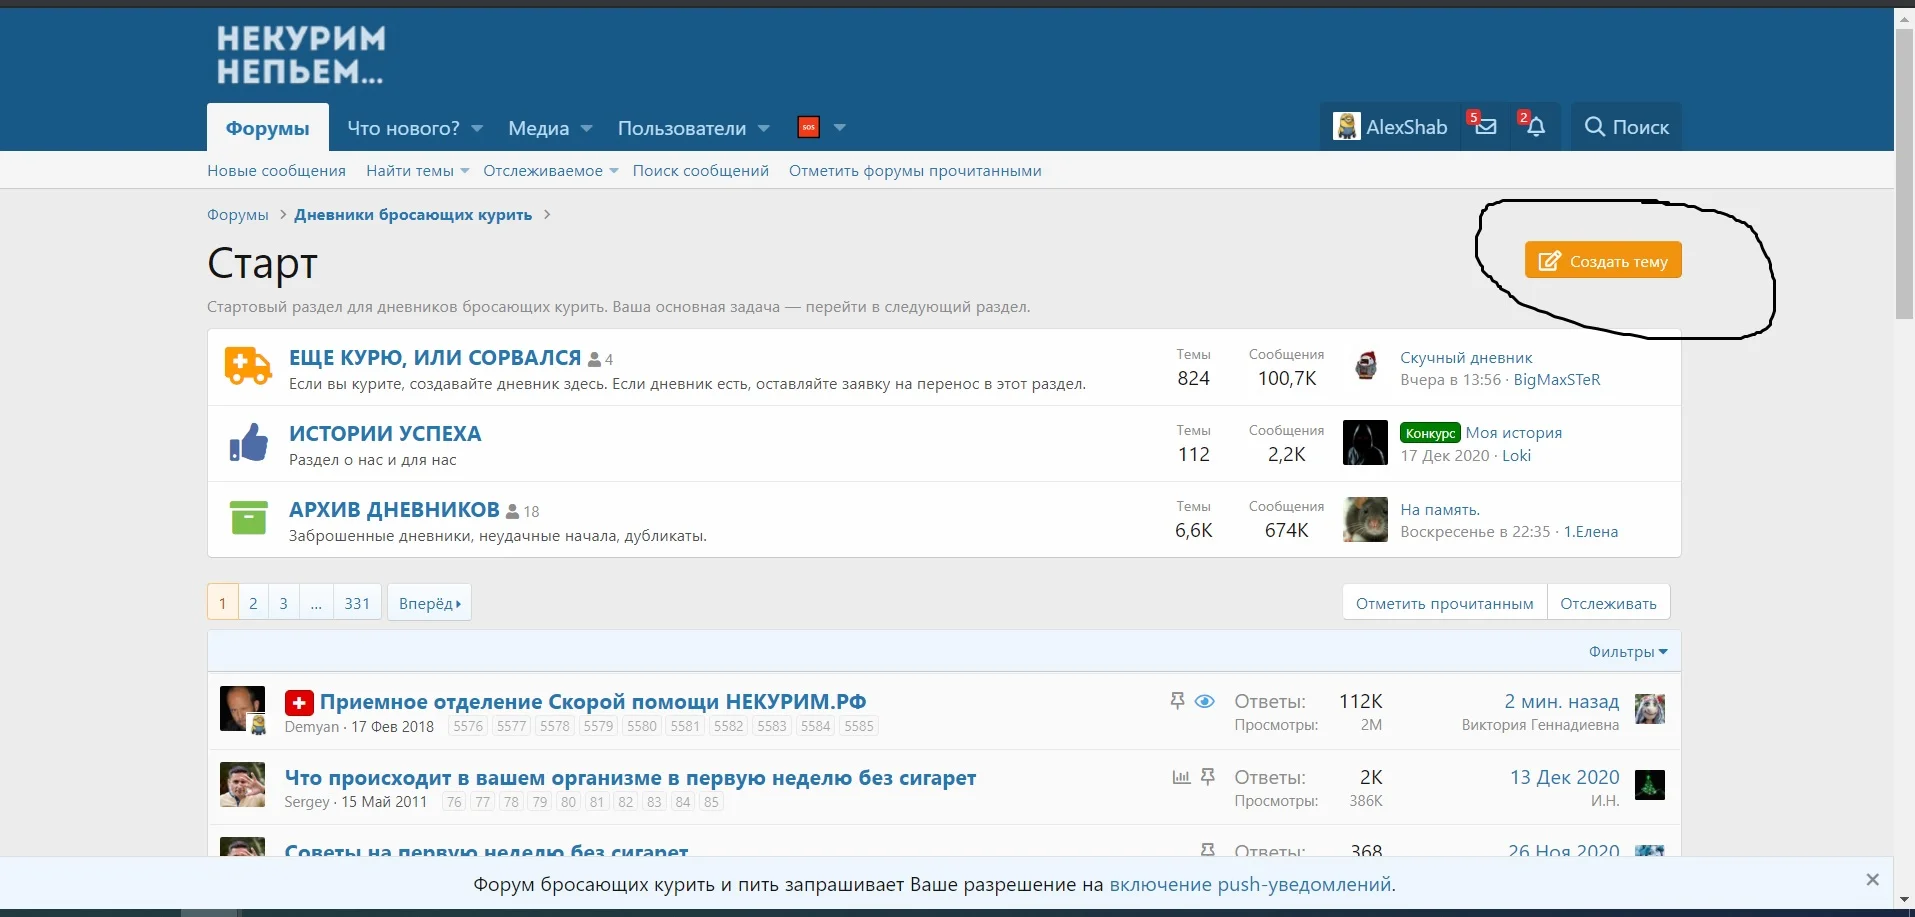This screenshot has width=1915, height=917.
Task: Select the Форумы tab
Action: (267, 128)
